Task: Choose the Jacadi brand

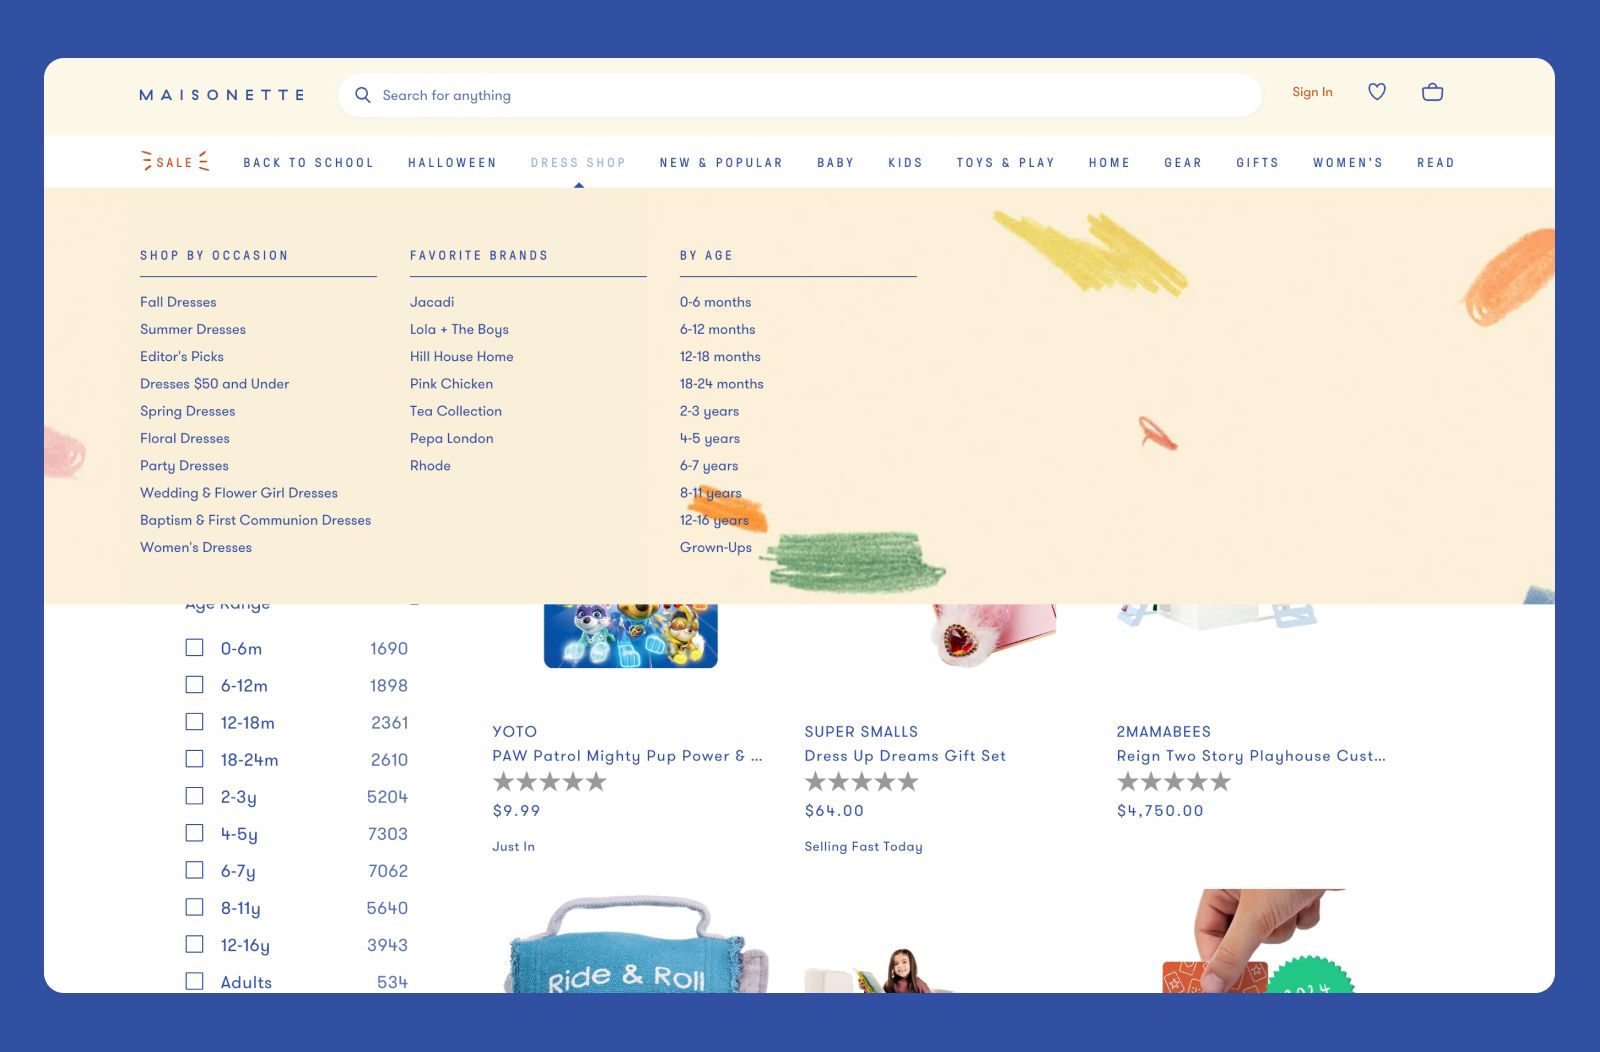Action: (432, 302)
